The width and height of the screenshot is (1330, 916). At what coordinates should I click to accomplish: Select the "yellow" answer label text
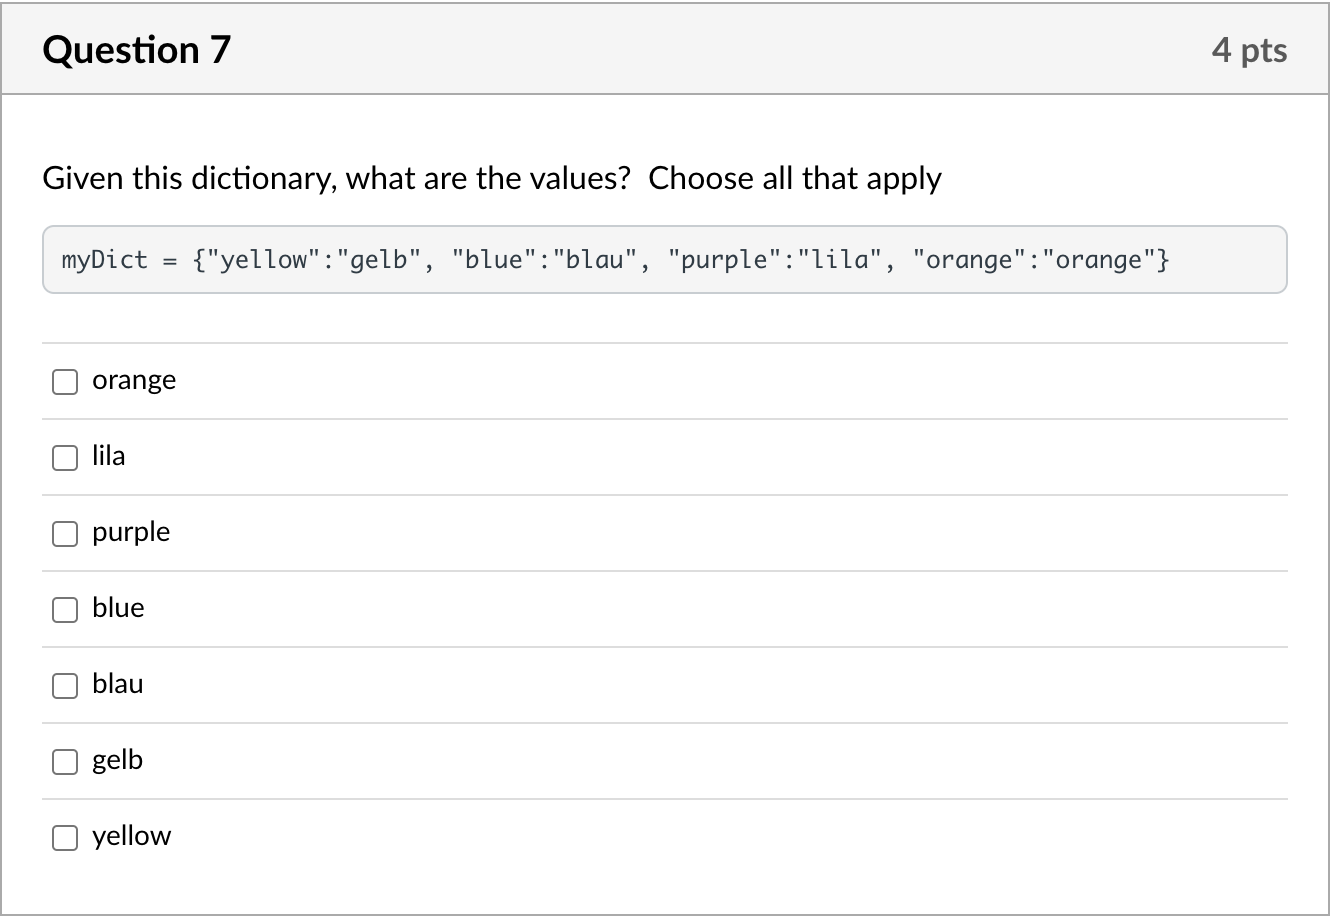click(131, 836)
